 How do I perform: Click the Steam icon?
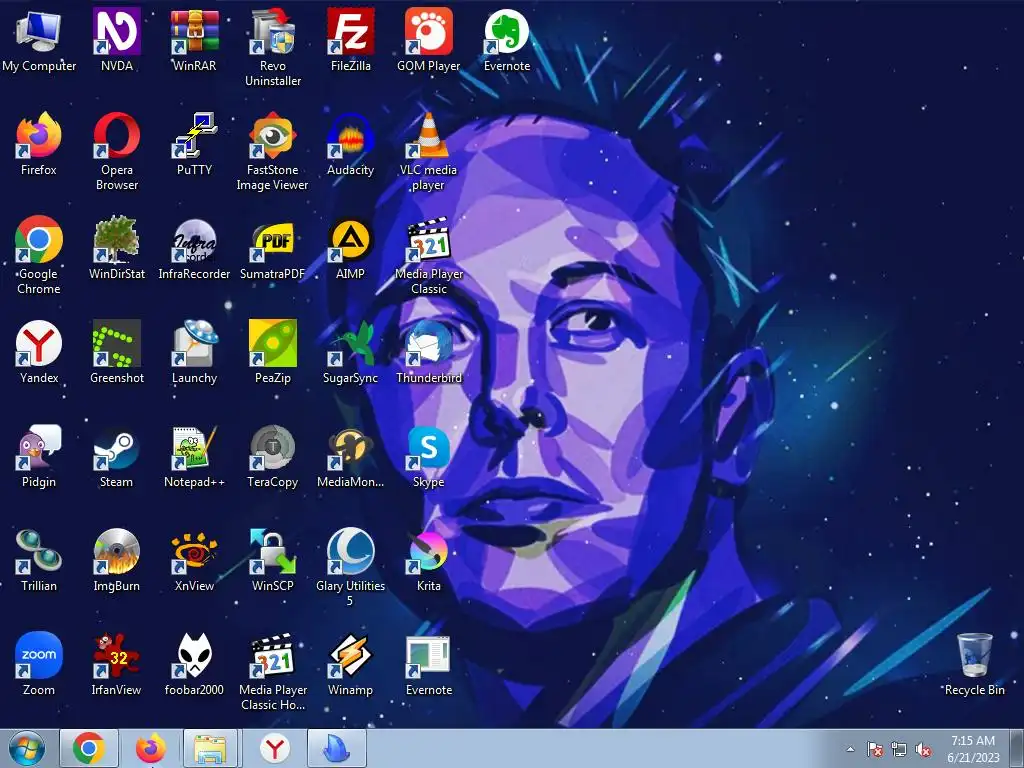(x=116, y=447)
